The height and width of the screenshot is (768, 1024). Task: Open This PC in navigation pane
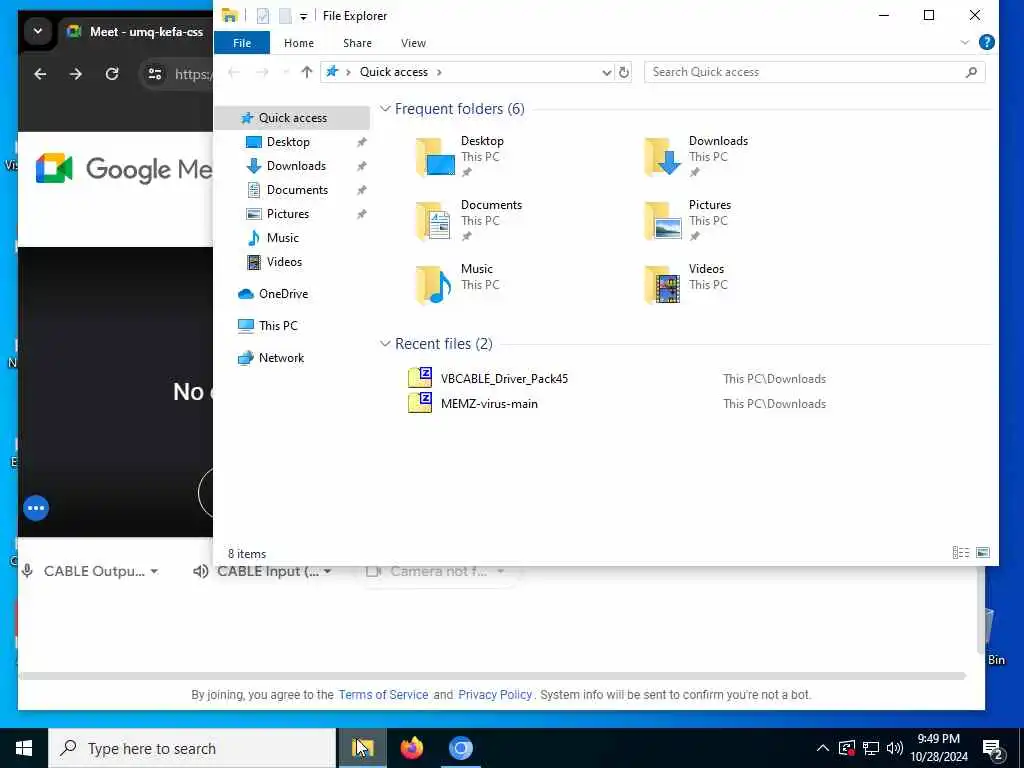coord(278,326)
